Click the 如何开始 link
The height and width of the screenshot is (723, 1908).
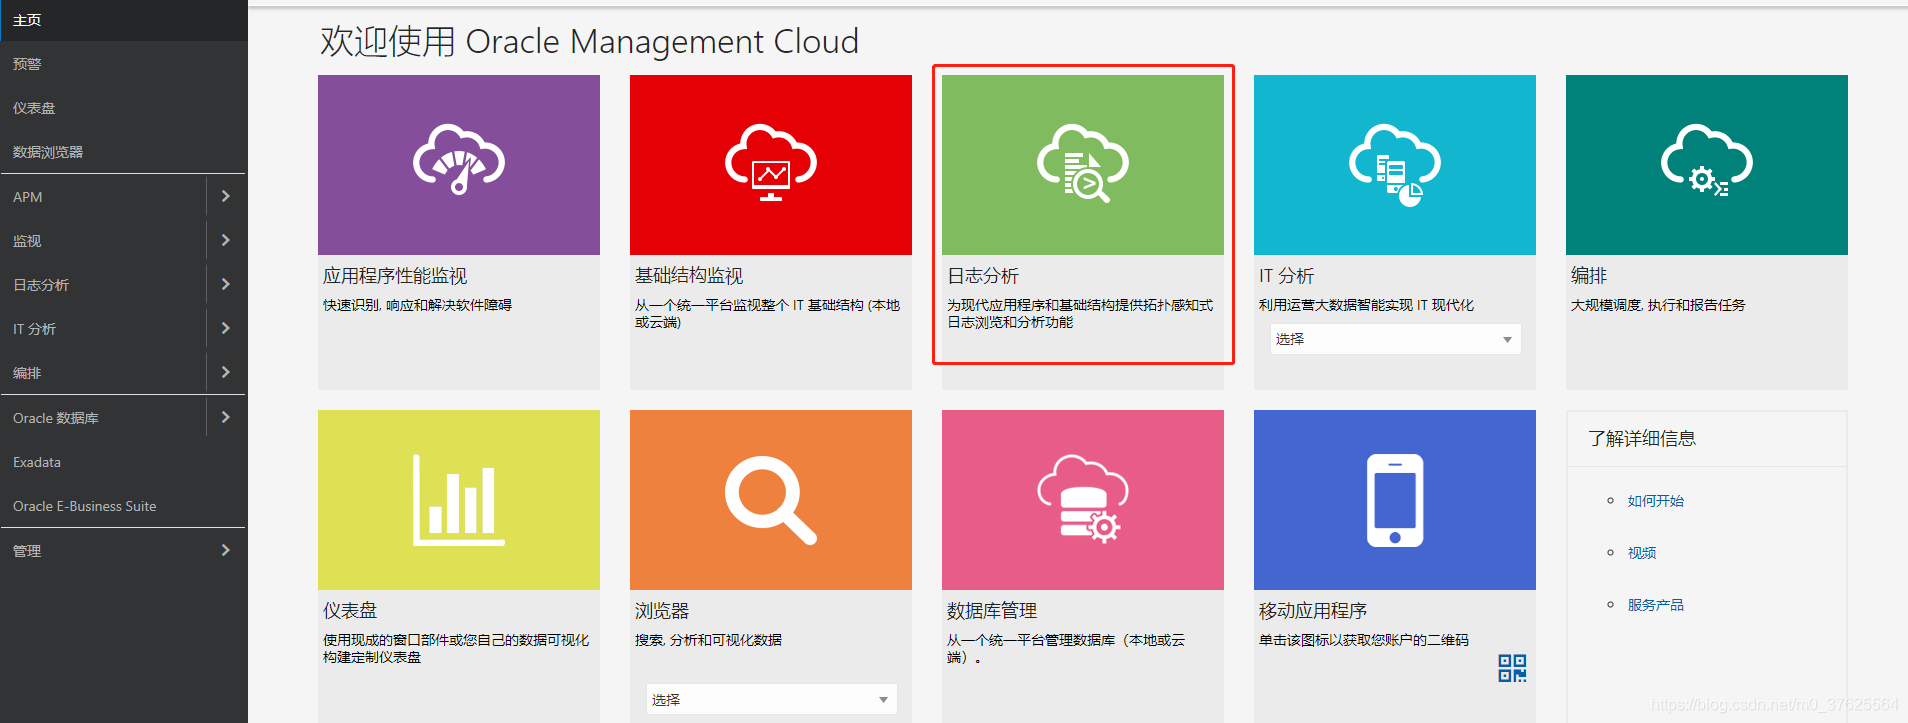(1655, 501)
